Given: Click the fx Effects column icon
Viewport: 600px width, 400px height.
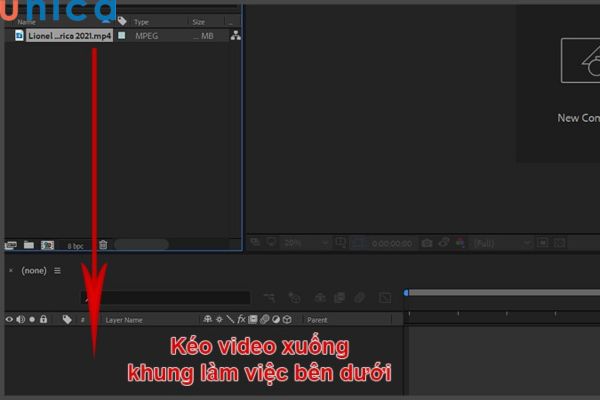Looking at the screenshot, I should pyautogui.click(x=241, y=319).
